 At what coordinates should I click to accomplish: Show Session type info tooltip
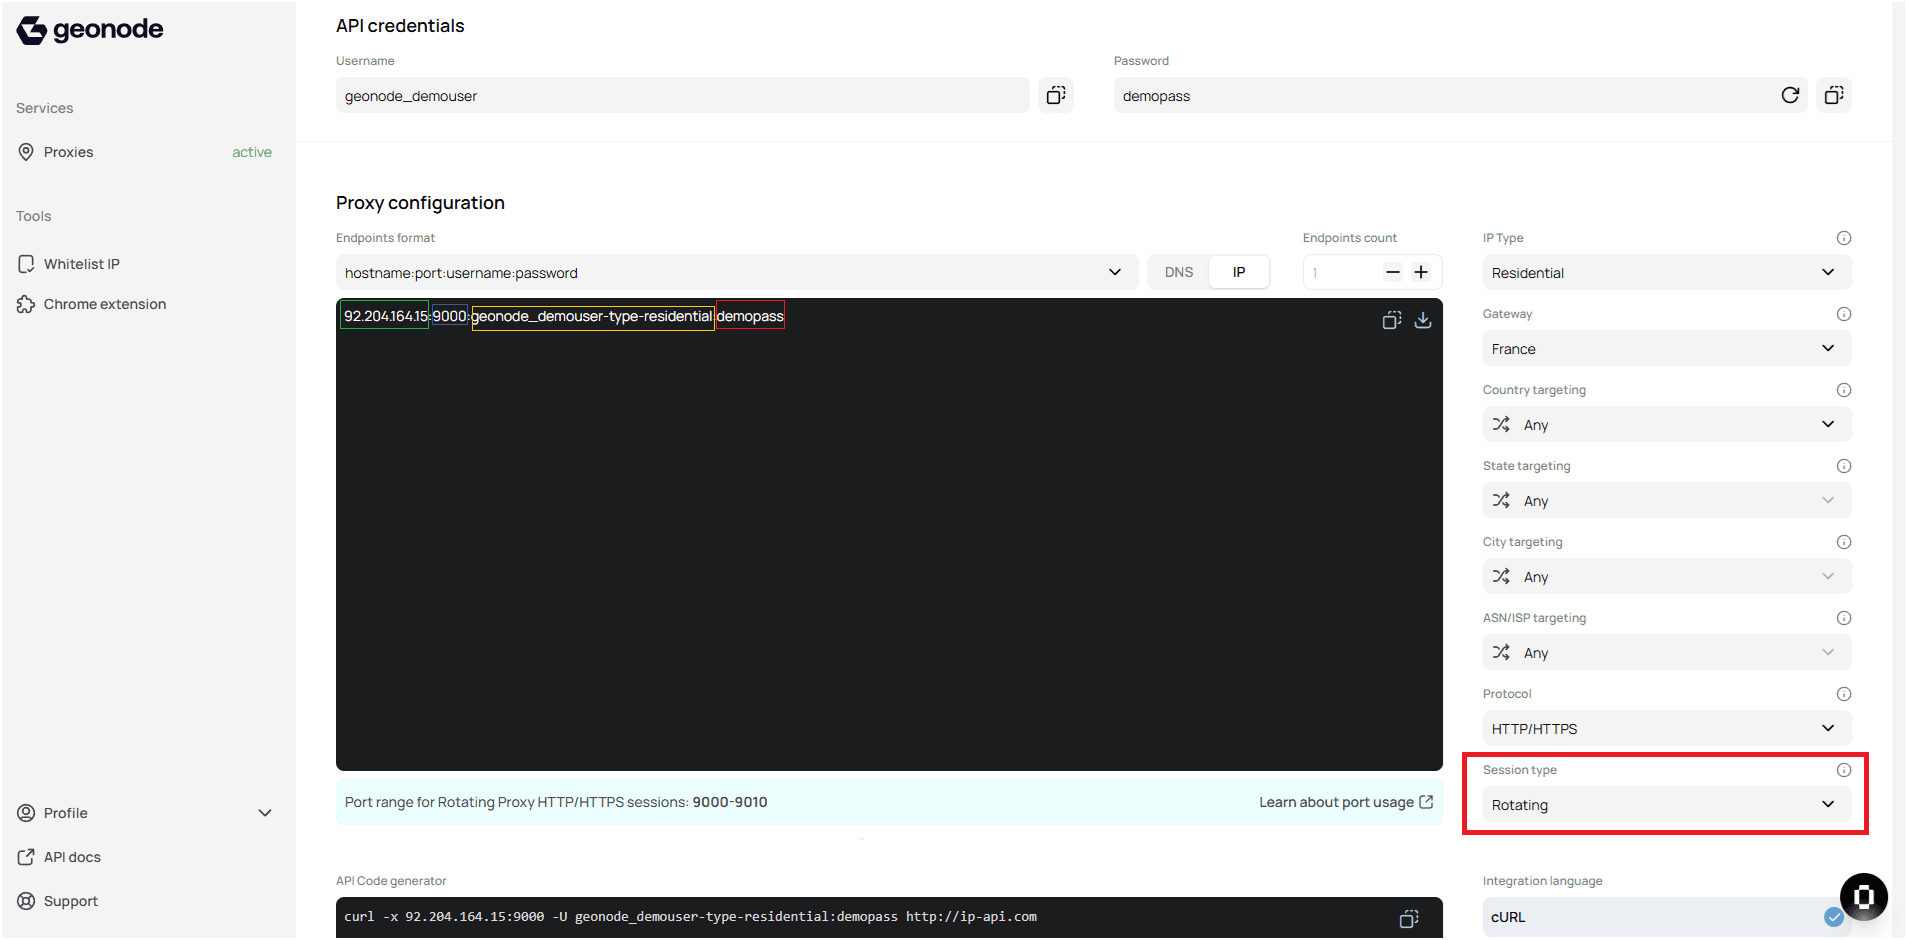(1844, 770)
